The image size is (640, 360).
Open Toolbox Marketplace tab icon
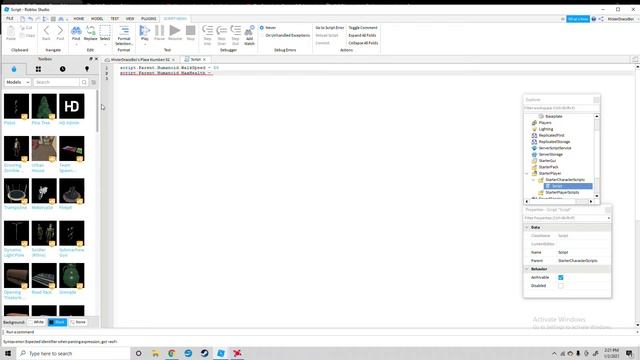coord(14,69)
